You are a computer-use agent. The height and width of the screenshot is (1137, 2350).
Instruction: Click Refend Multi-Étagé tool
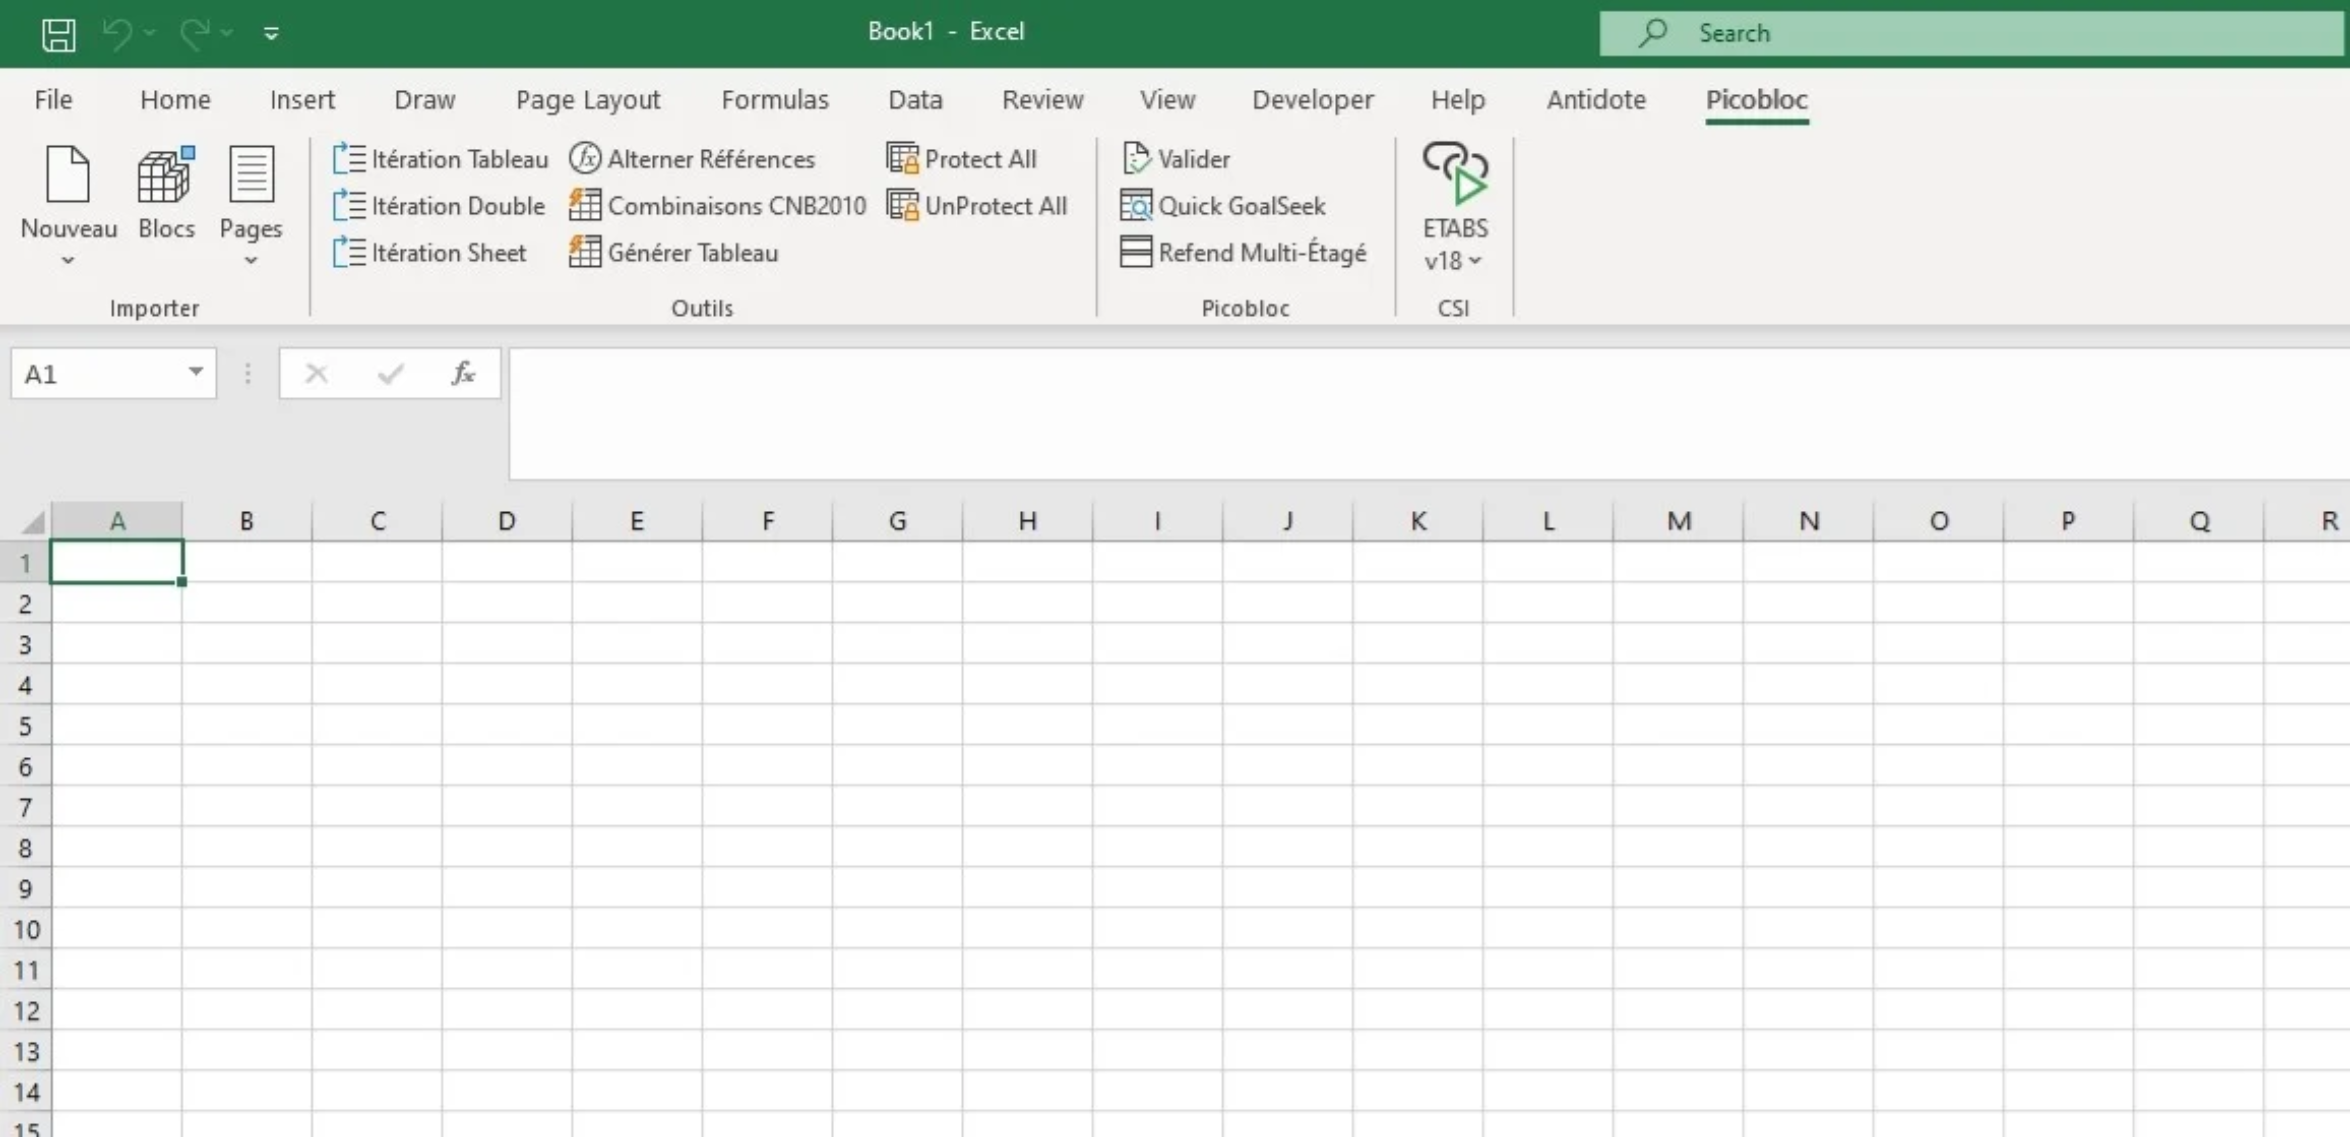tap(1244, 253)
